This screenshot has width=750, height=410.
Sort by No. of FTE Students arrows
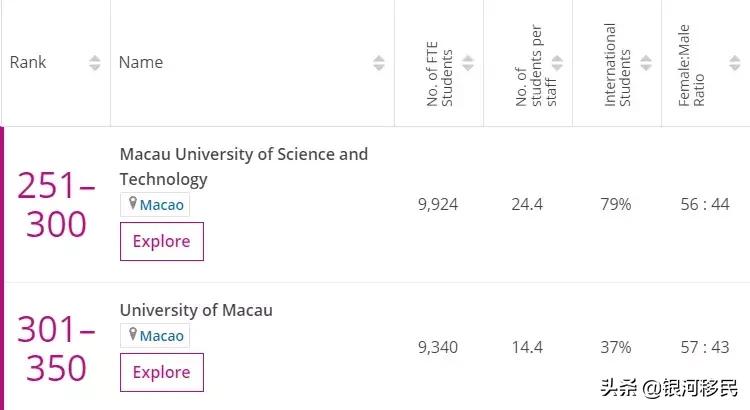click(x=468, y=63)
